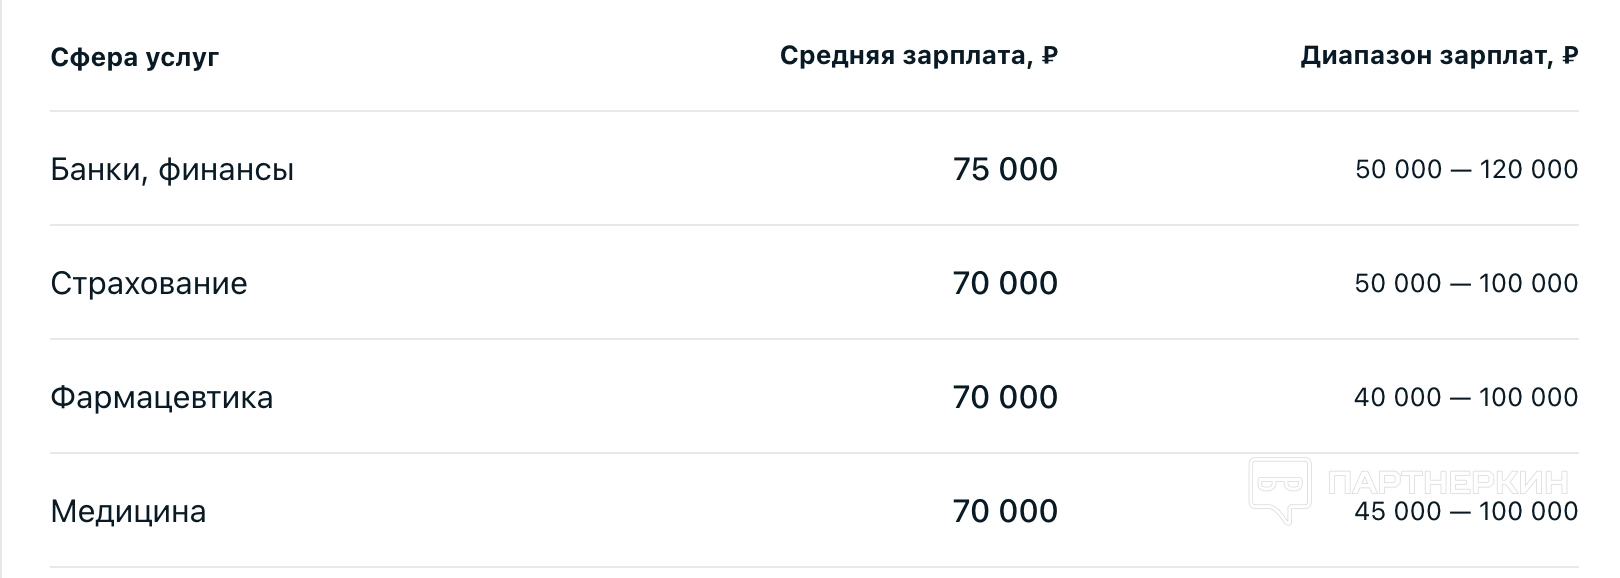Select the "Банки, финансы" row label
1620x578 pixels.
coord(172,170)
